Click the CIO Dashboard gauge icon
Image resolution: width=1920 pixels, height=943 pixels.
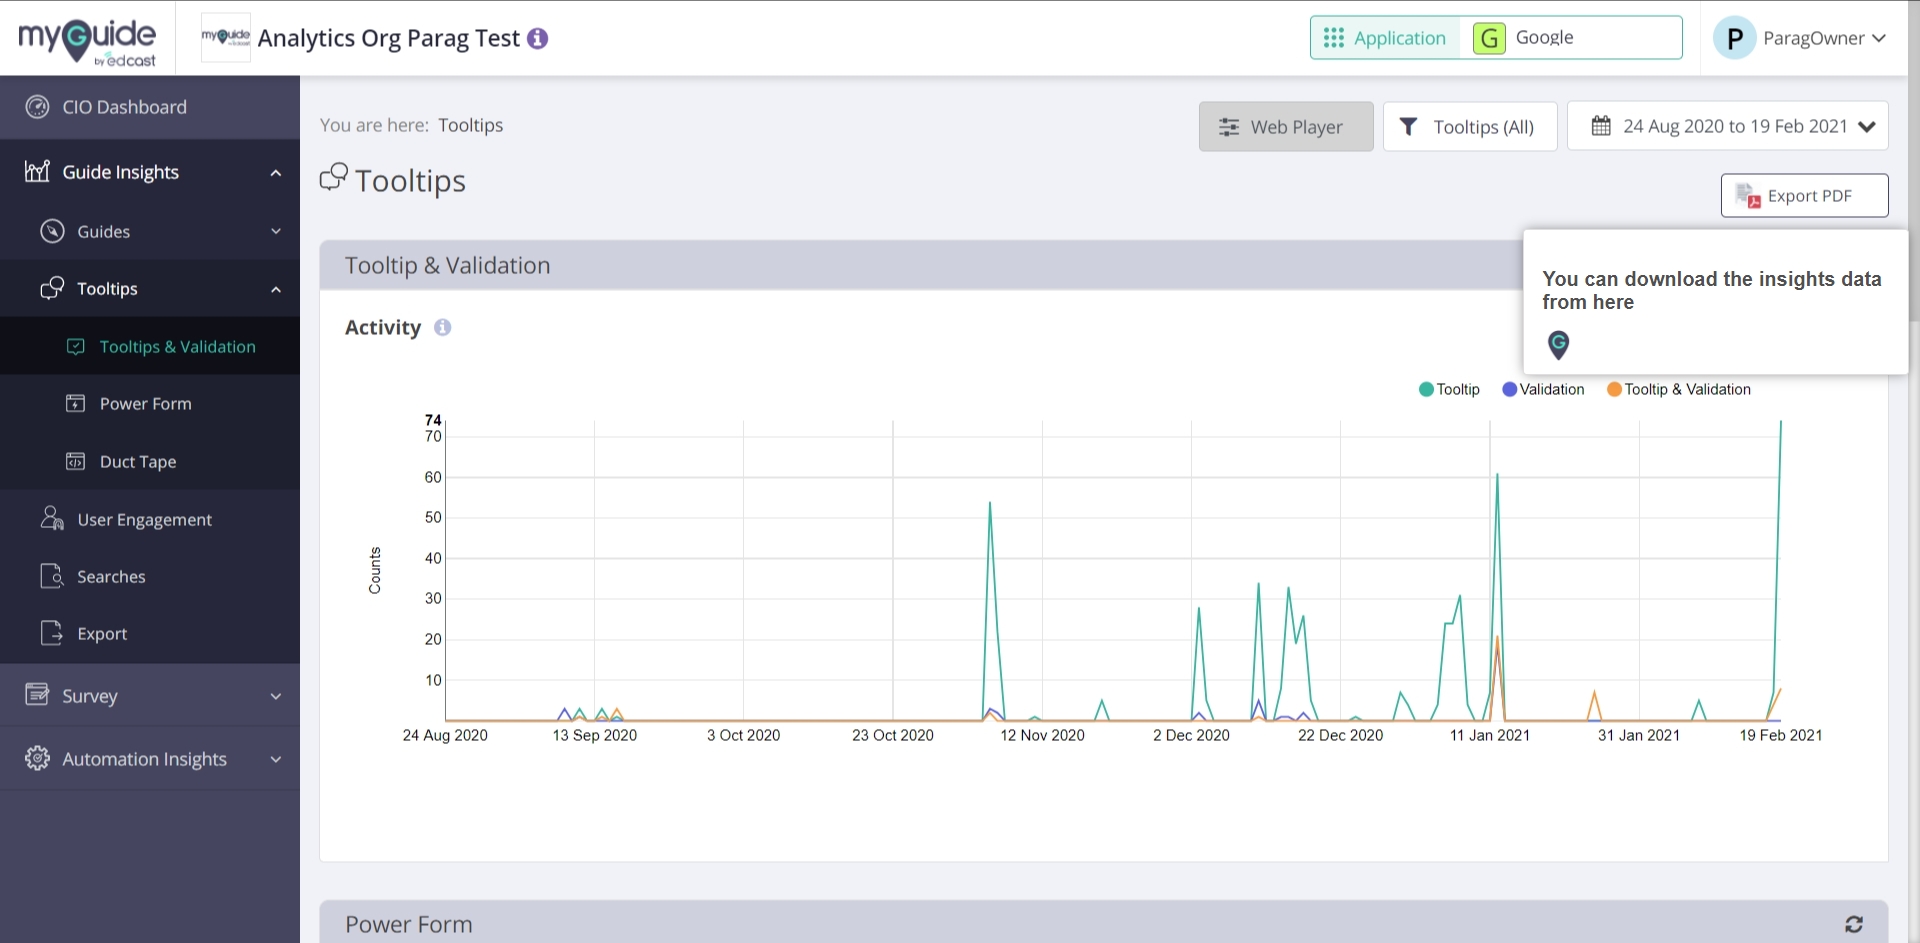[37, 107]
